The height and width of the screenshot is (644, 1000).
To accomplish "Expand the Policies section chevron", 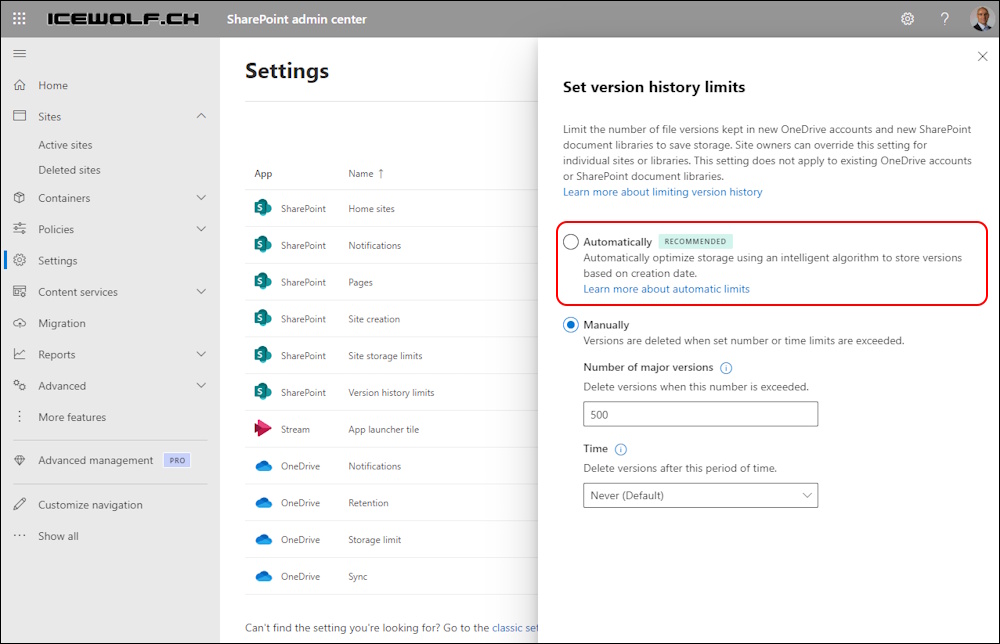I will coord(201,229).
